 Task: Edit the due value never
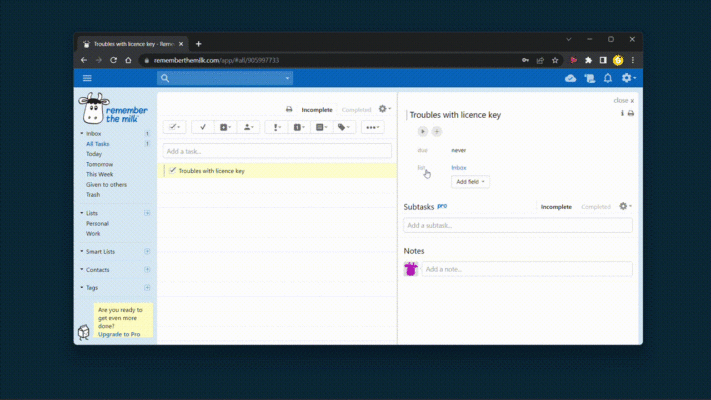(x=458, y=150)
